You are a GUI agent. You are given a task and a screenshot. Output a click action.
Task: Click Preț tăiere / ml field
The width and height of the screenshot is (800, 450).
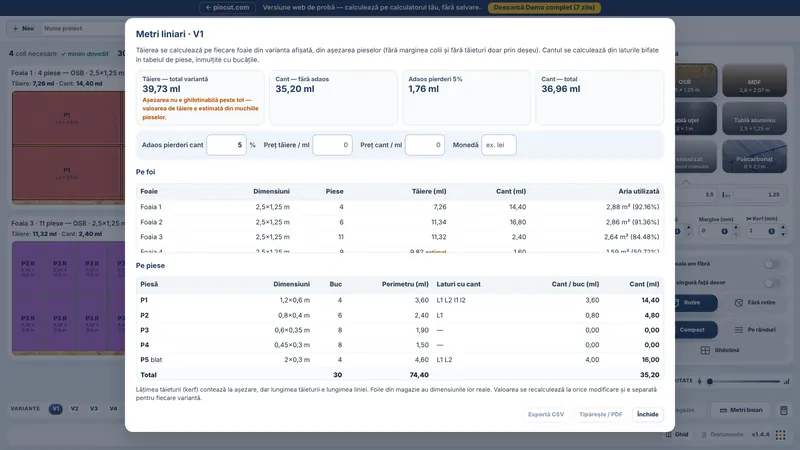332,145
